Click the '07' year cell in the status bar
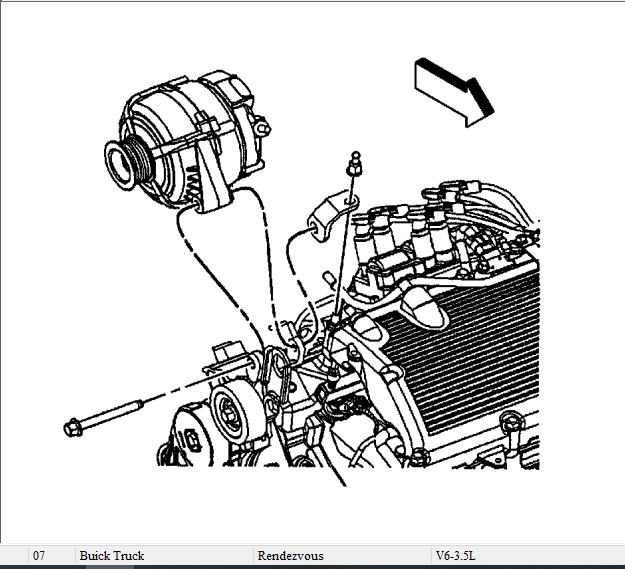625x569 pixels. click(x=52, y=555)
